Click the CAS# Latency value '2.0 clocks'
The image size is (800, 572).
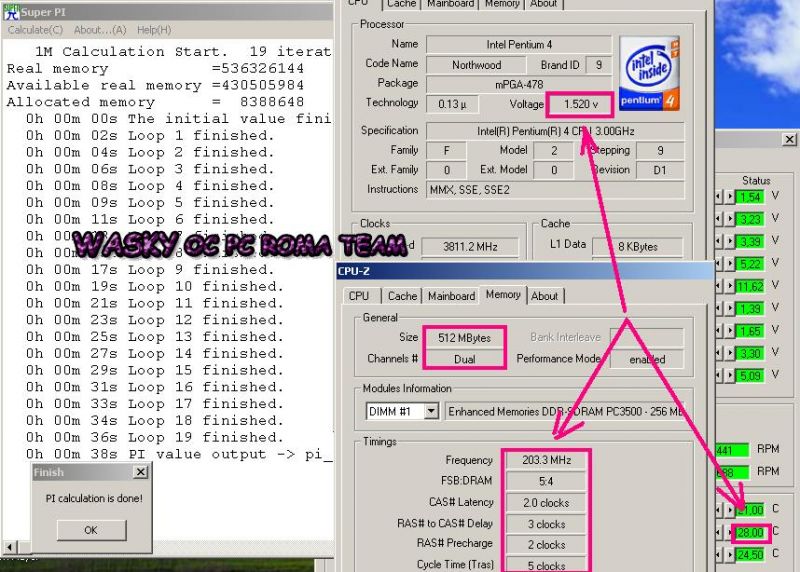(x=546, y=503)
